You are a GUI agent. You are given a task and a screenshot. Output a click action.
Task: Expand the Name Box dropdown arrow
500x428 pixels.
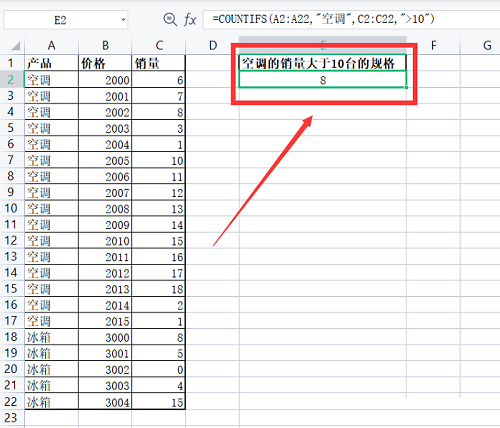(123, 20)
